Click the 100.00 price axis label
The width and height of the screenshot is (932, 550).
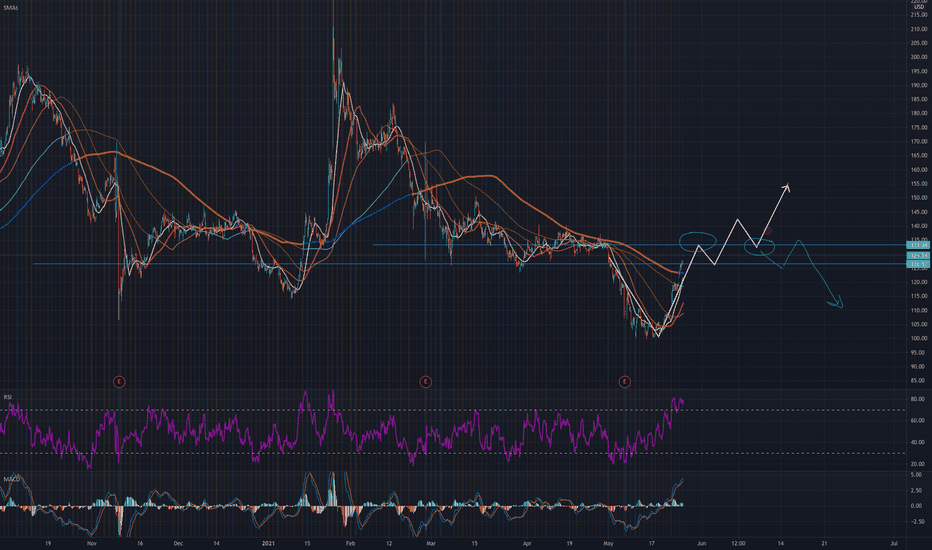click(918, 338)
